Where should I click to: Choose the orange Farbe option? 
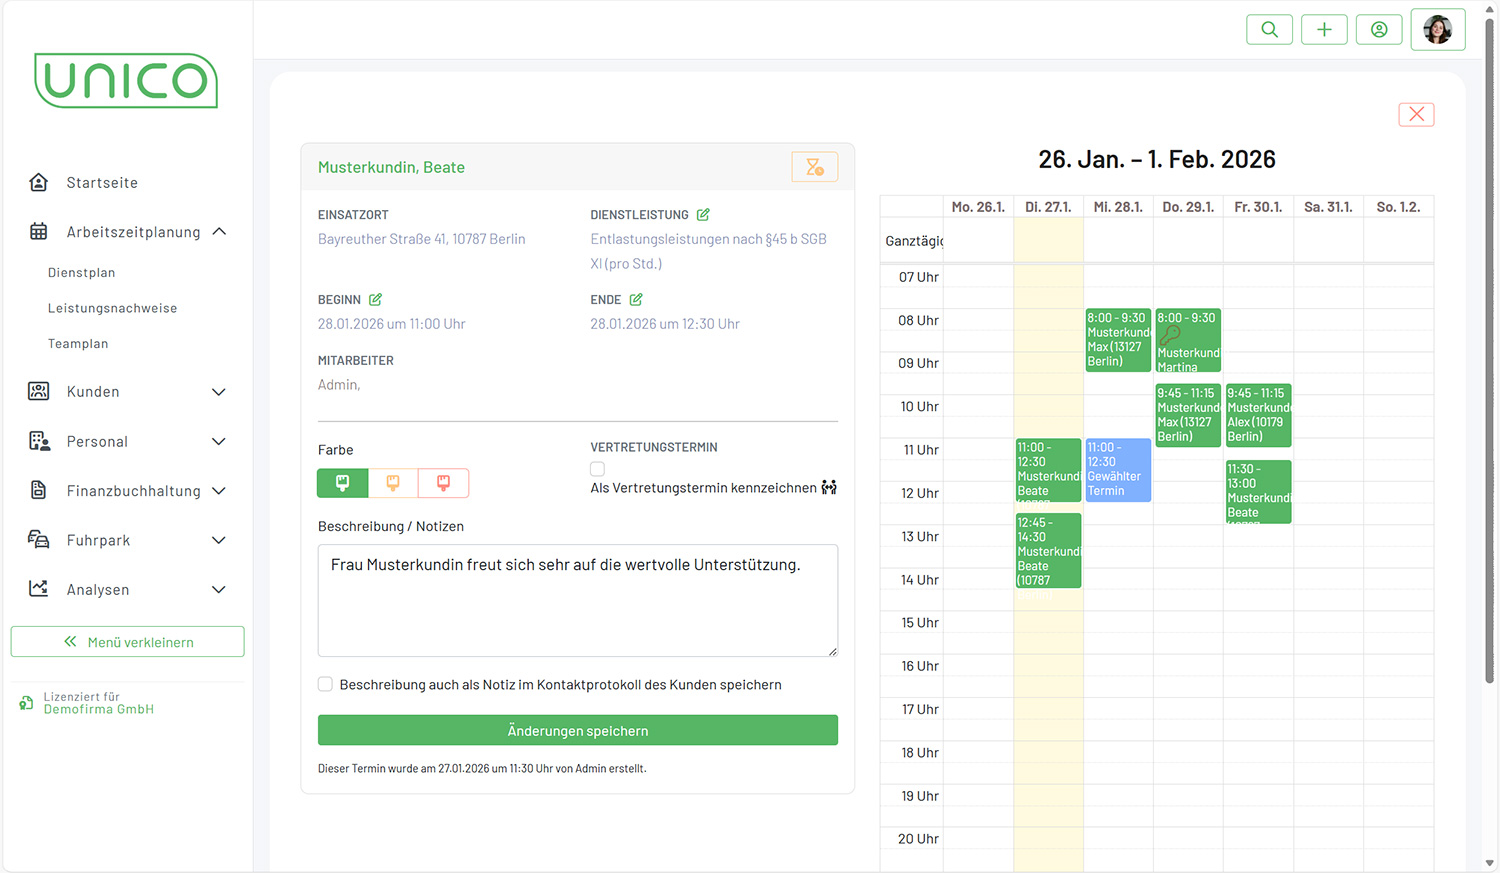pyautogui.click(x=393, y=483)
